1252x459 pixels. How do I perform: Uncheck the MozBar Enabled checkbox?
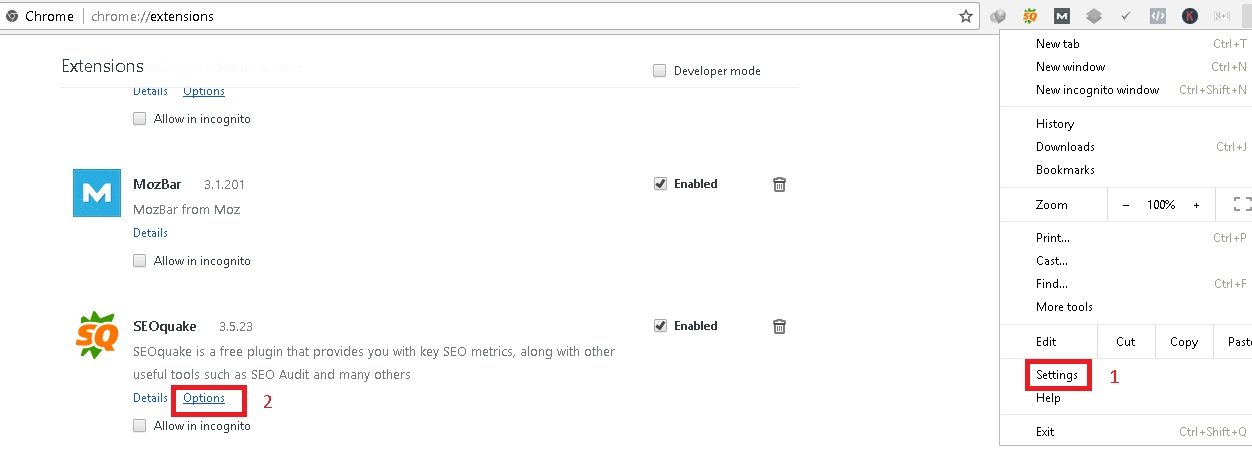[x=660, y=184]
